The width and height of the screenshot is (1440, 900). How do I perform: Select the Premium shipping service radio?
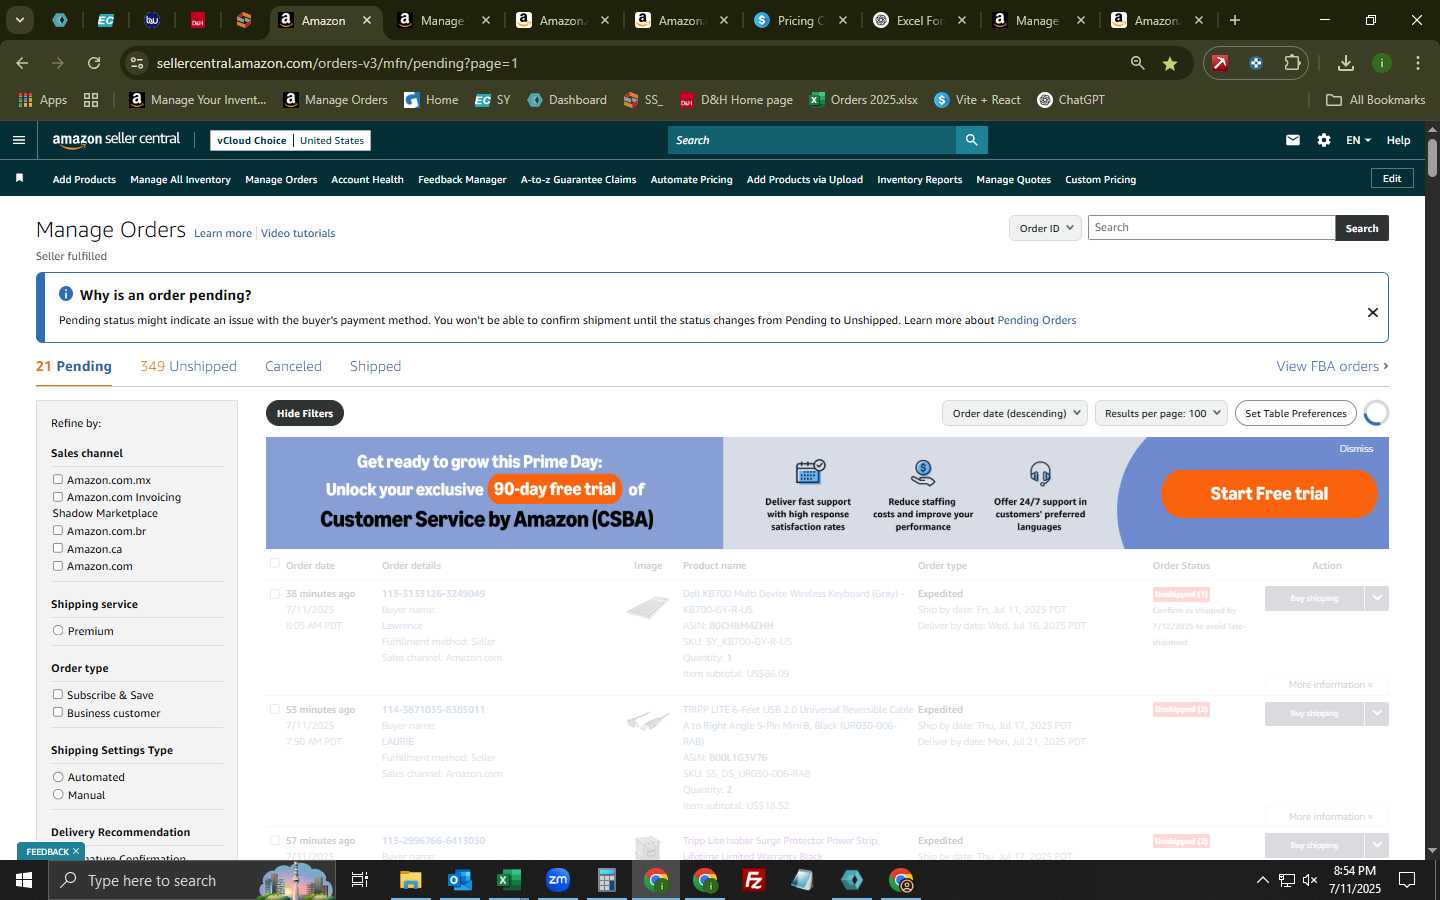58,631
